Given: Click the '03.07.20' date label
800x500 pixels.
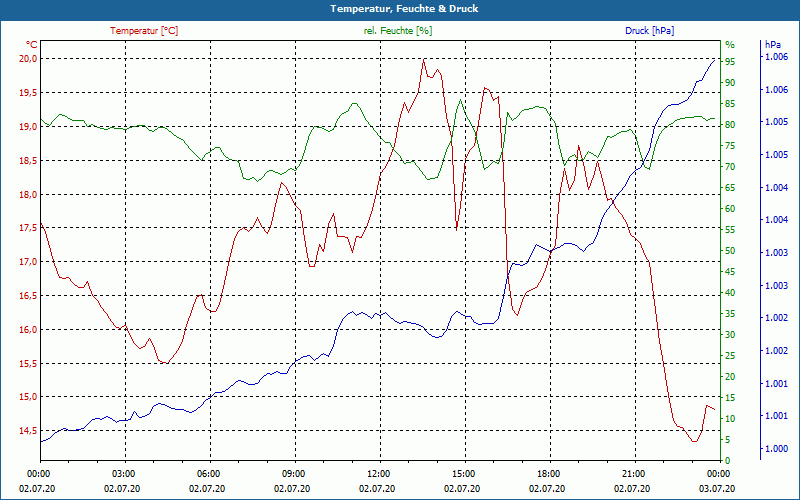Looking at the screenshot, I should [717, 488].
